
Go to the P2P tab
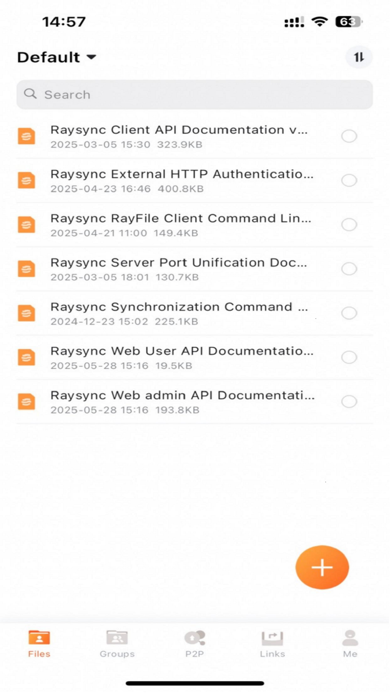point(194,644)
